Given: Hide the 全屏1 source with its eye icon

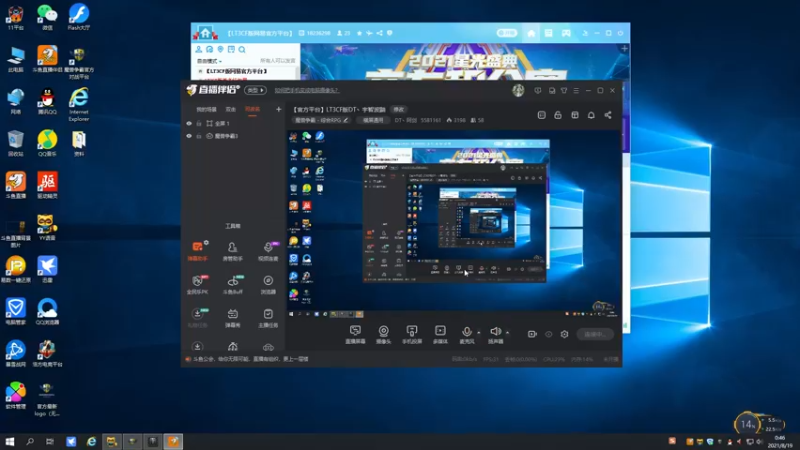Looking at the screenshot, I should pos(189,123).
